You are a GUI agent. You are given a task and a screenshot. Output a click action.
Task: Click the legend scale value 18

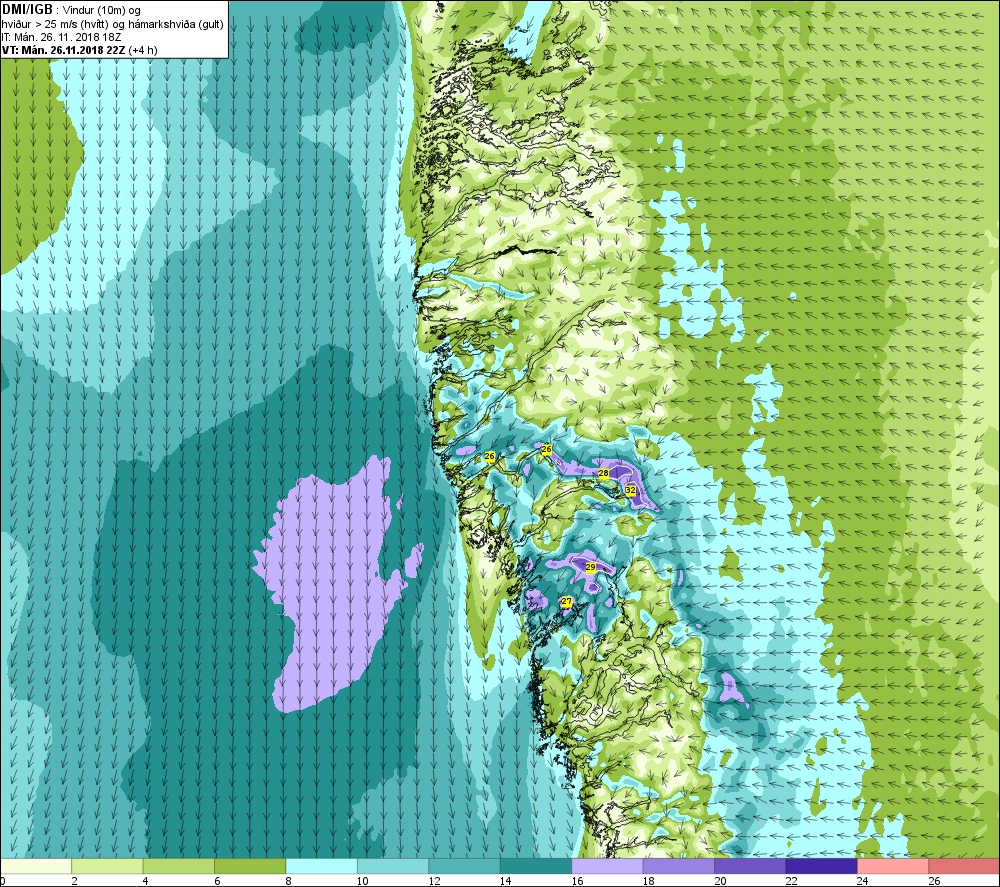[x=649, y=881]
